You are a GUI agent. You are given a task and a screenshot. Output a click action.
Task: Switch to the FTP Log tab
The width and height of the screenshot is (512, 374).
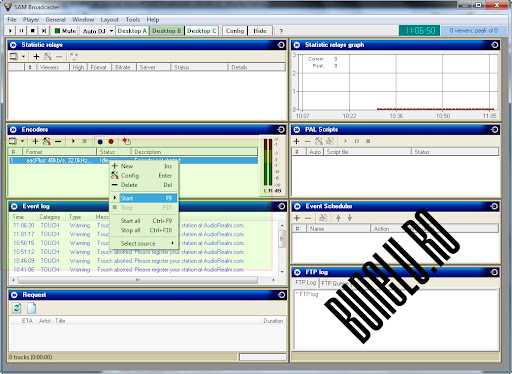pyautogui.click(x=306, y=283)
